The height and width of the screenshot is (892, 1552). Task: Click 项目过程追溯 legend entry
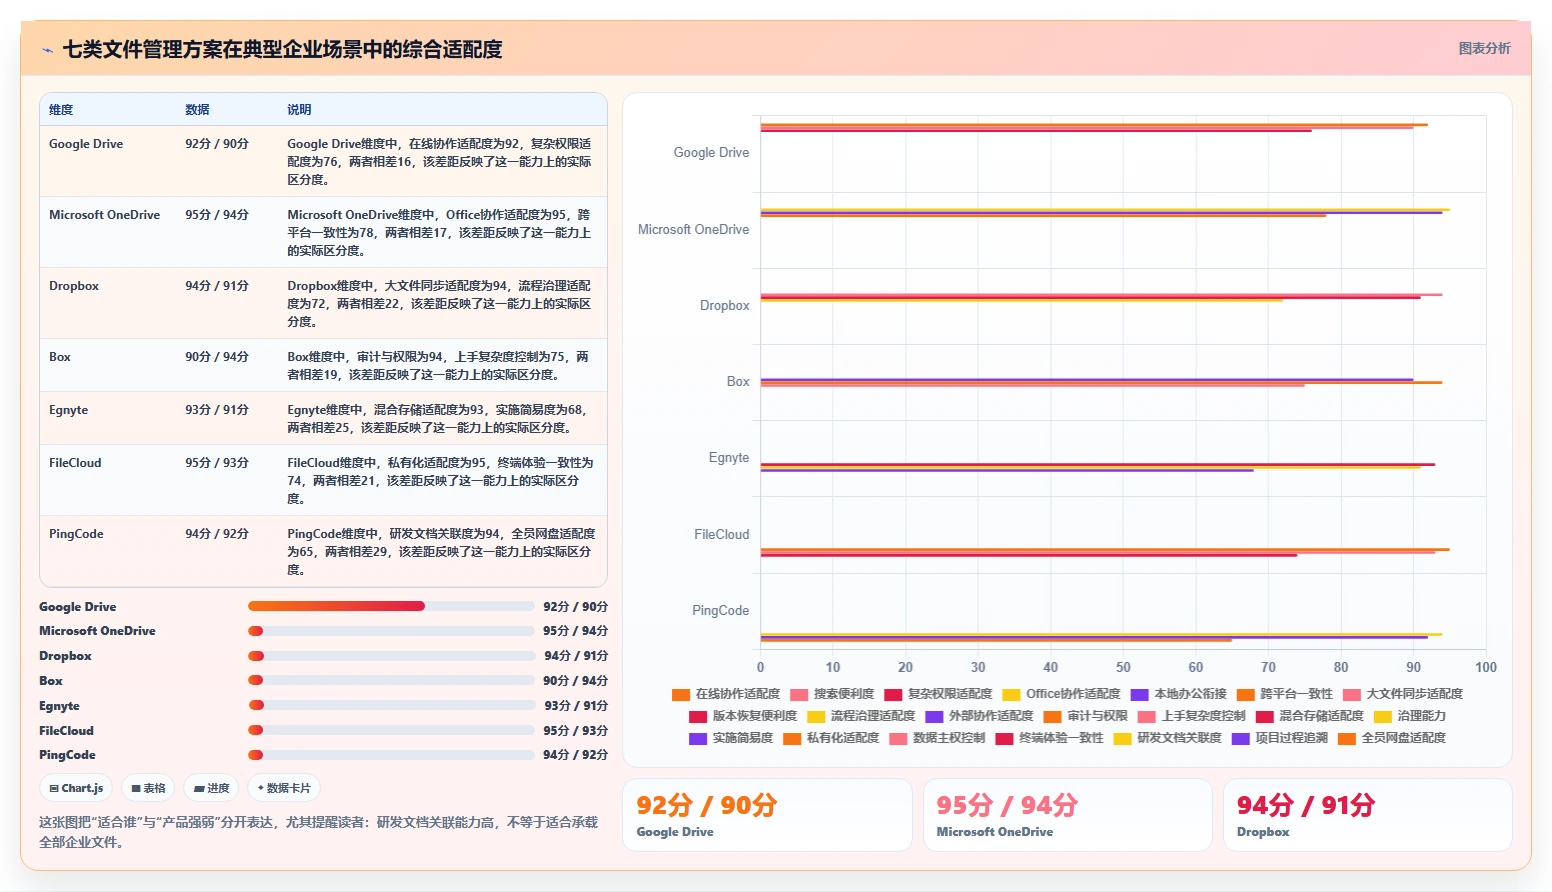pos(1280,738)
